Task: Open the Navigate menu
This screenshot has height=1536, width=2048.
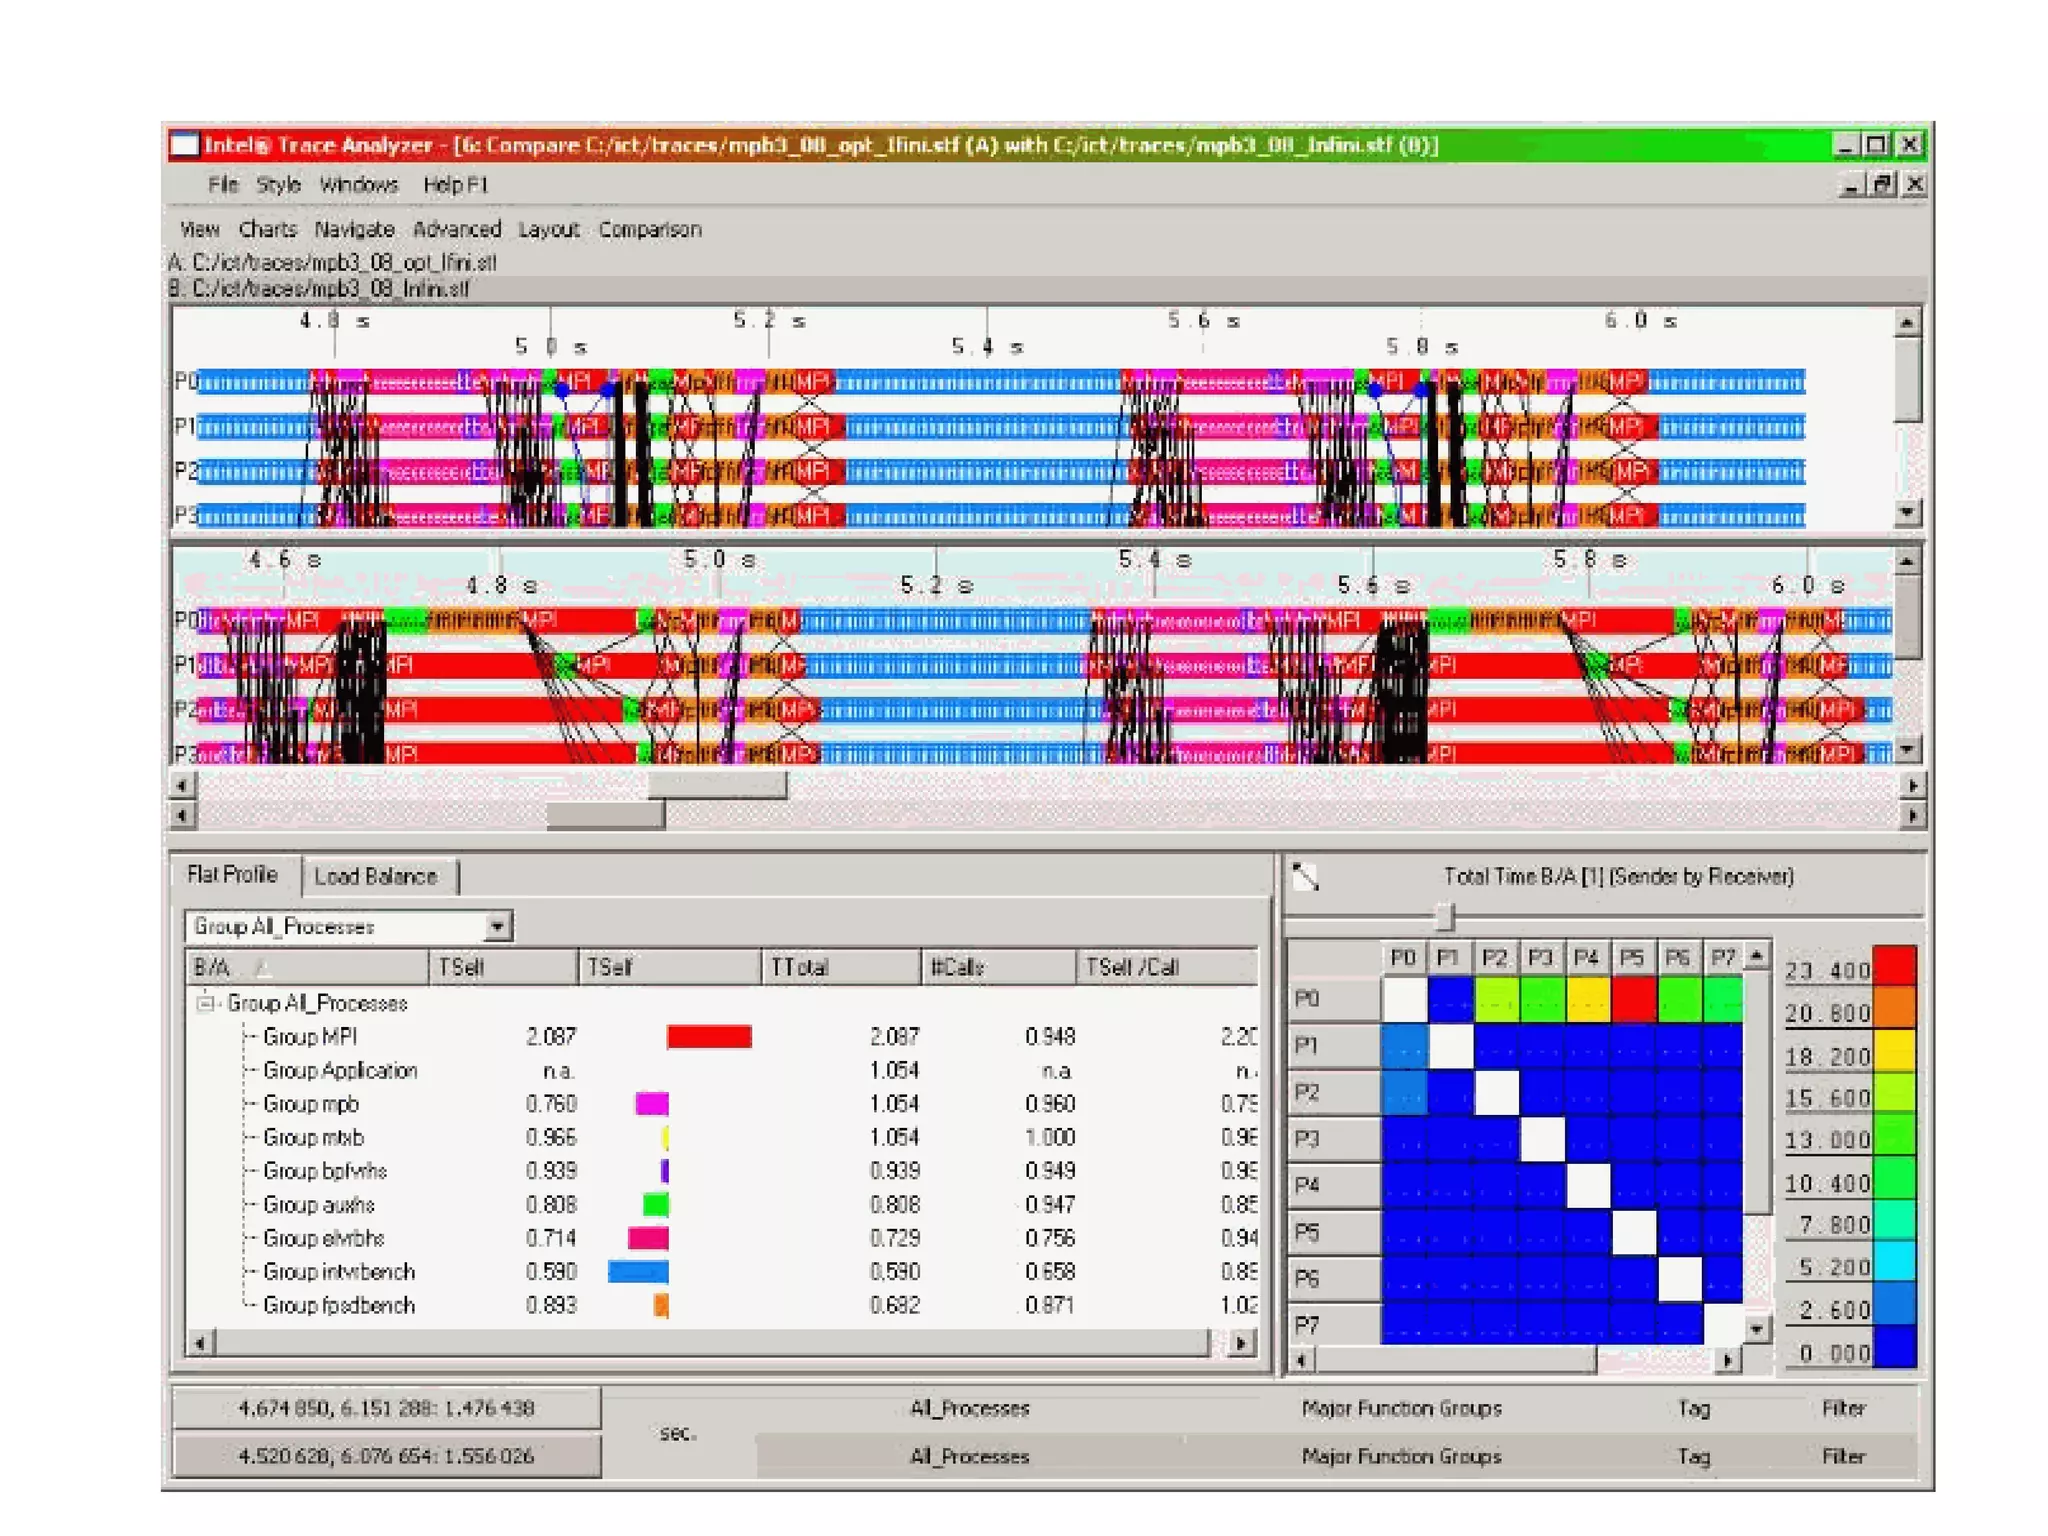Action: [x=354, y=230]
